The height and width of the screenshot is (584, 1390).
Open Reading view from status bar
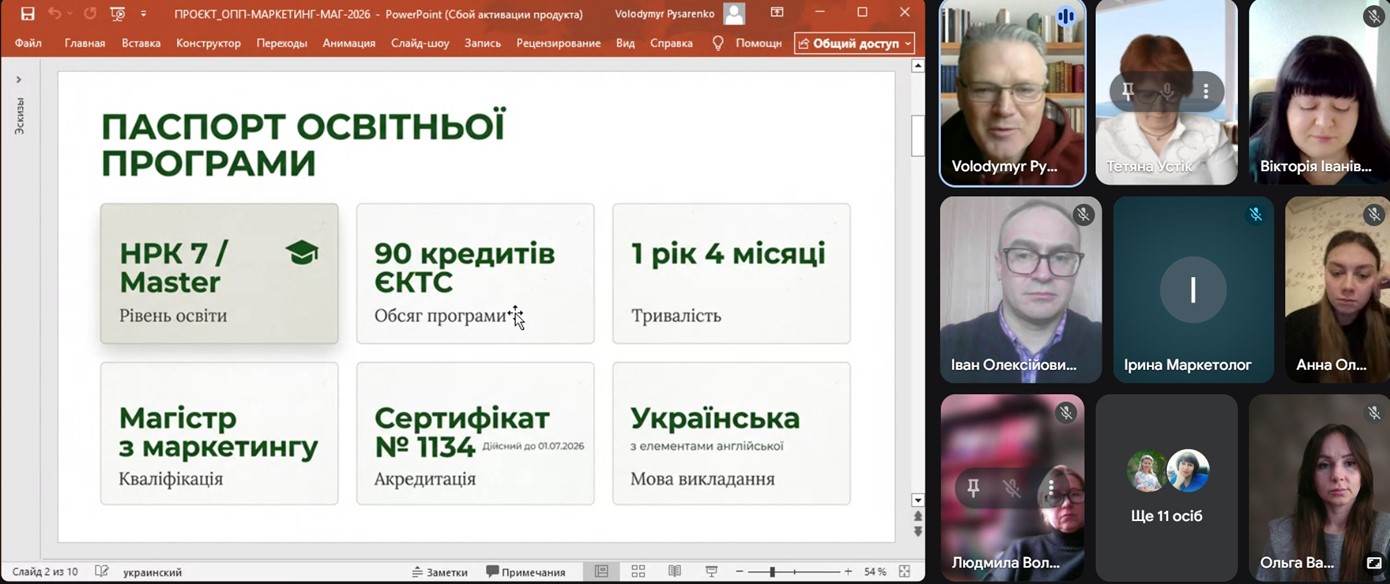[x=675, y=572]
